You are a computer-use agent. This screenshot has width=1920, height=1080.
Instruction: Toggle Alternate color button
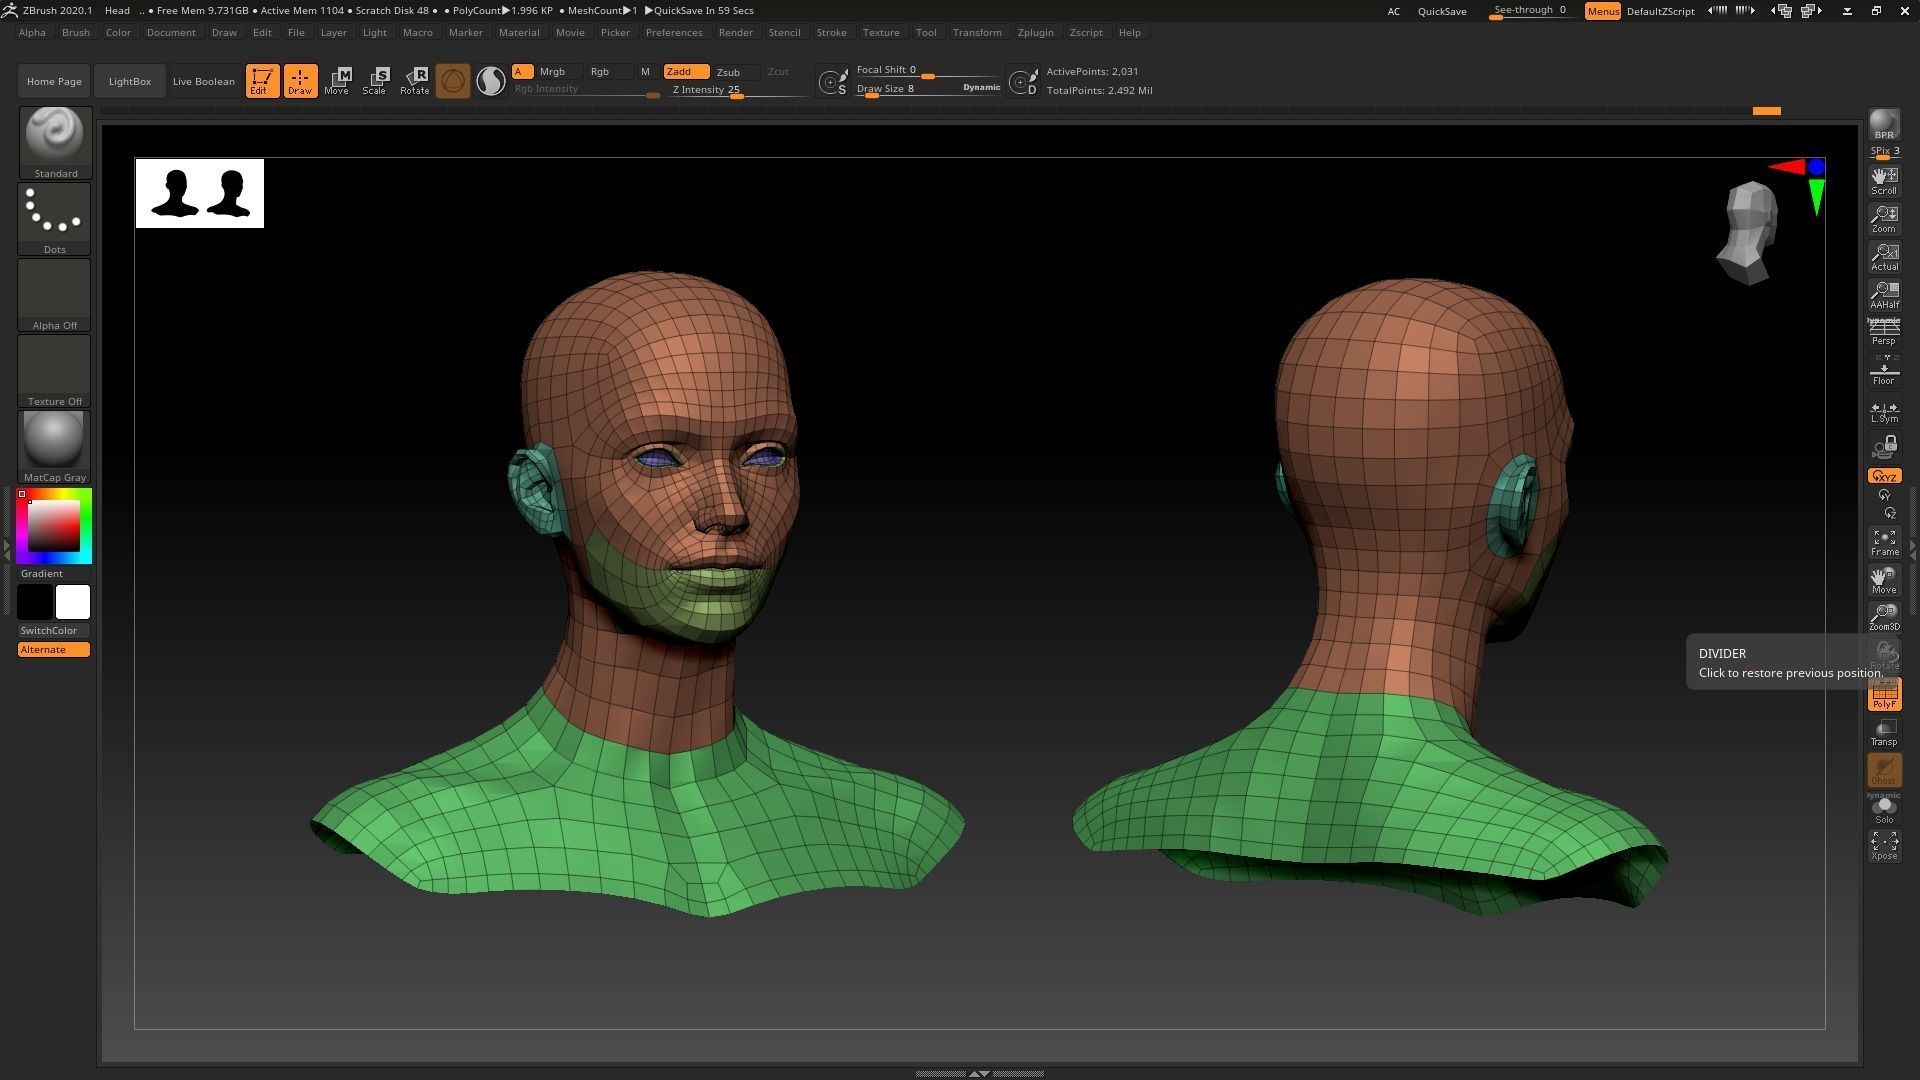(54, 650)
